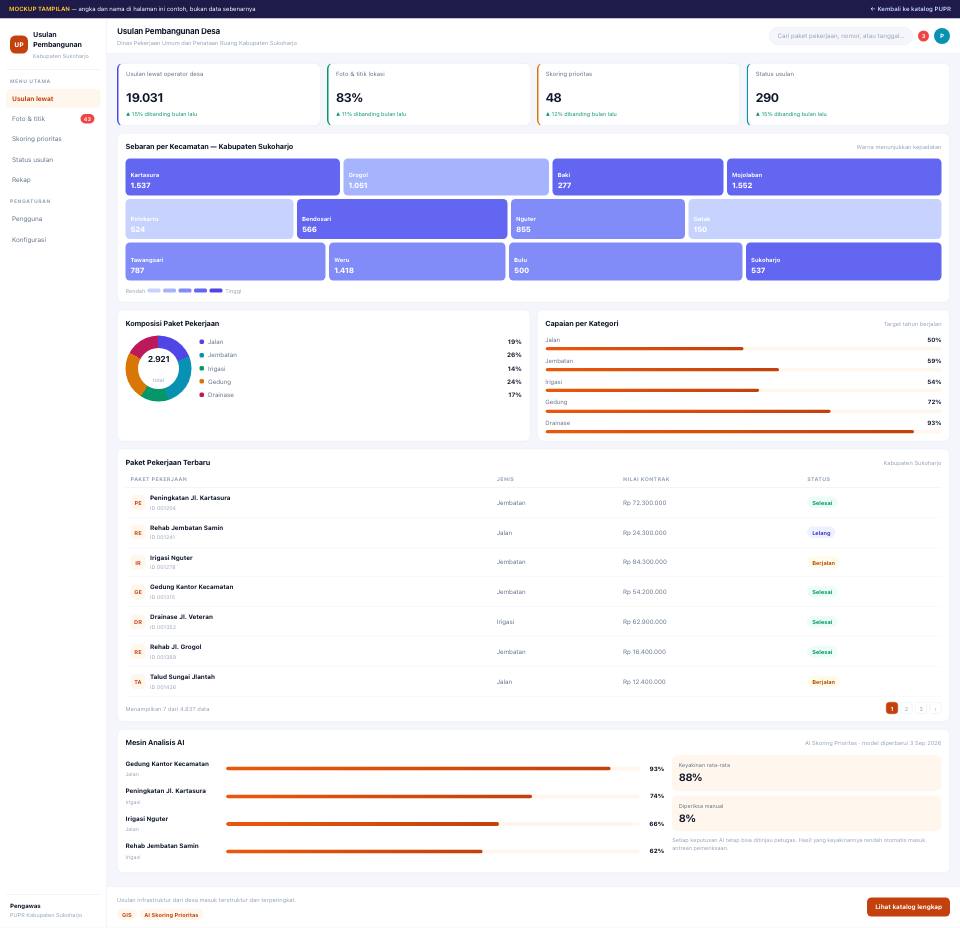This screenshot has width=960, height=928.
Task: Click Pengawas user info in sidebar
Action: pyautogui.click(x=46, y=910)
